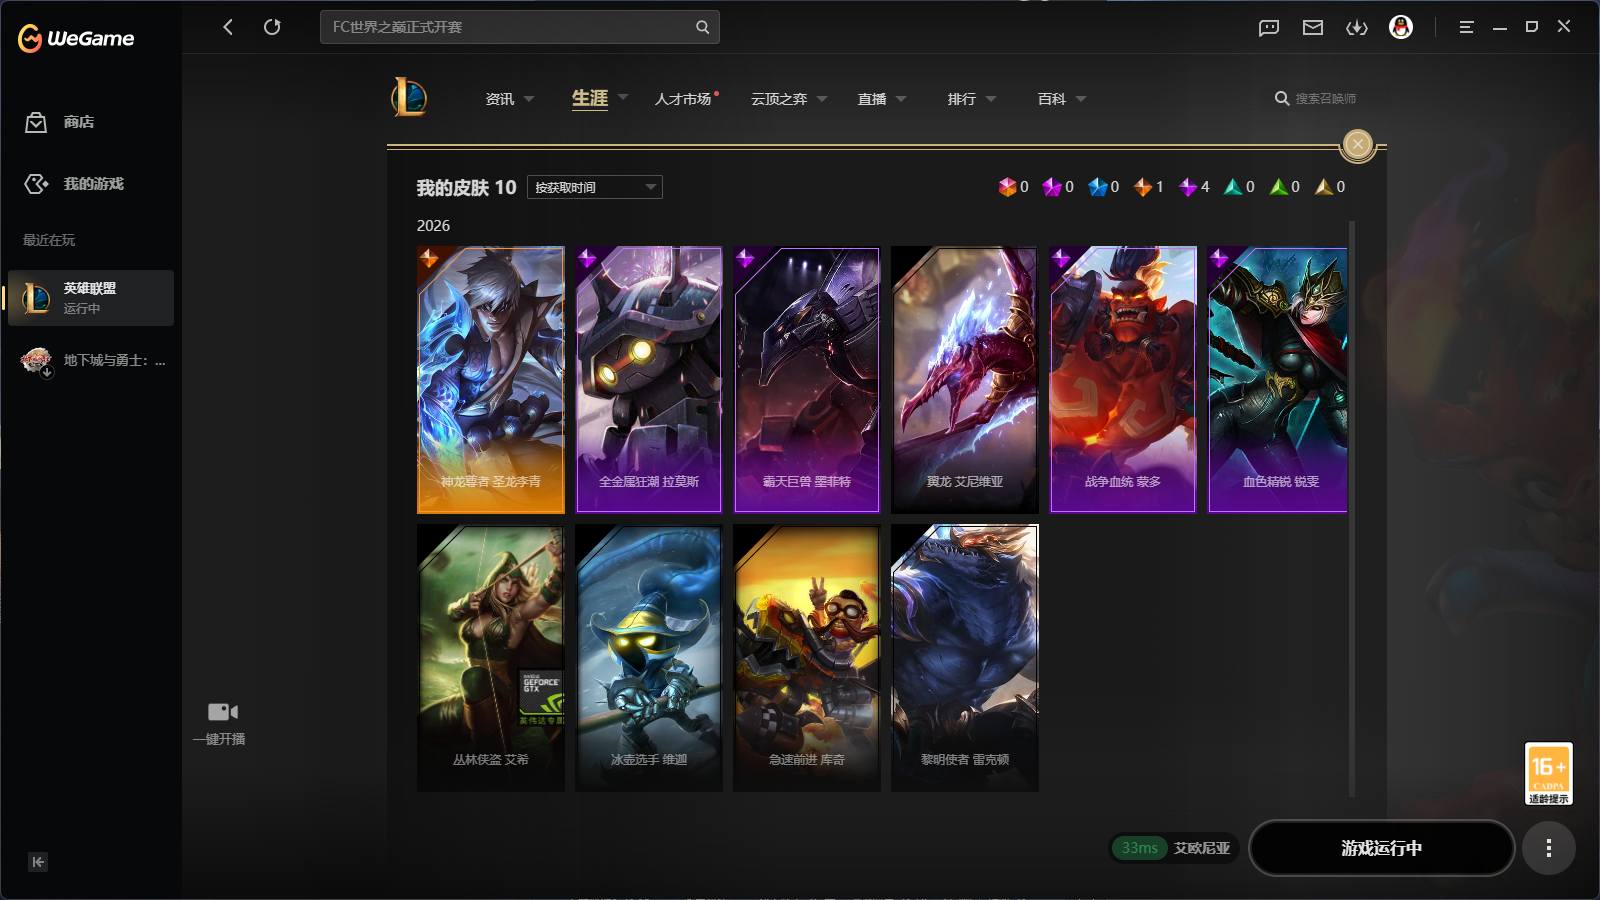1600x900 pixels.
Task: Switch to the 生涯 tab
Action: pos(590,98)
